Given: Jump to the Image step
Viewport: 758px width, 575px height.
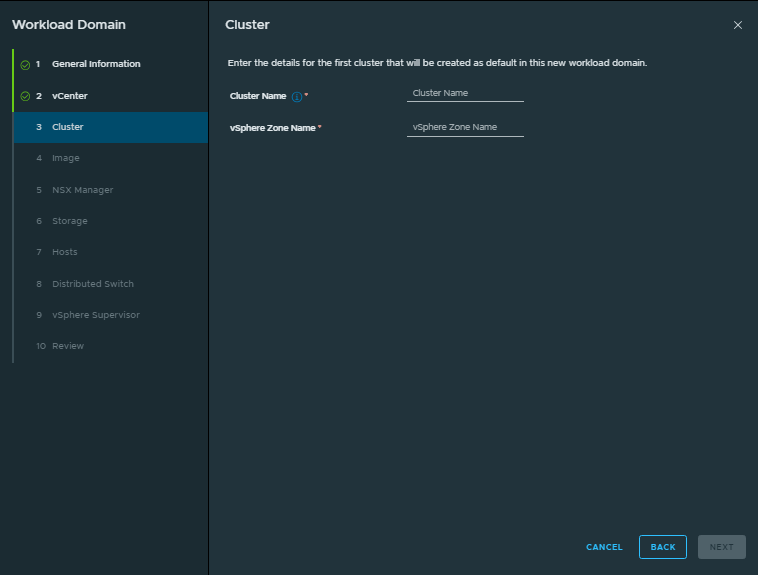Looking at the screenshot, I should pos(66,158).
